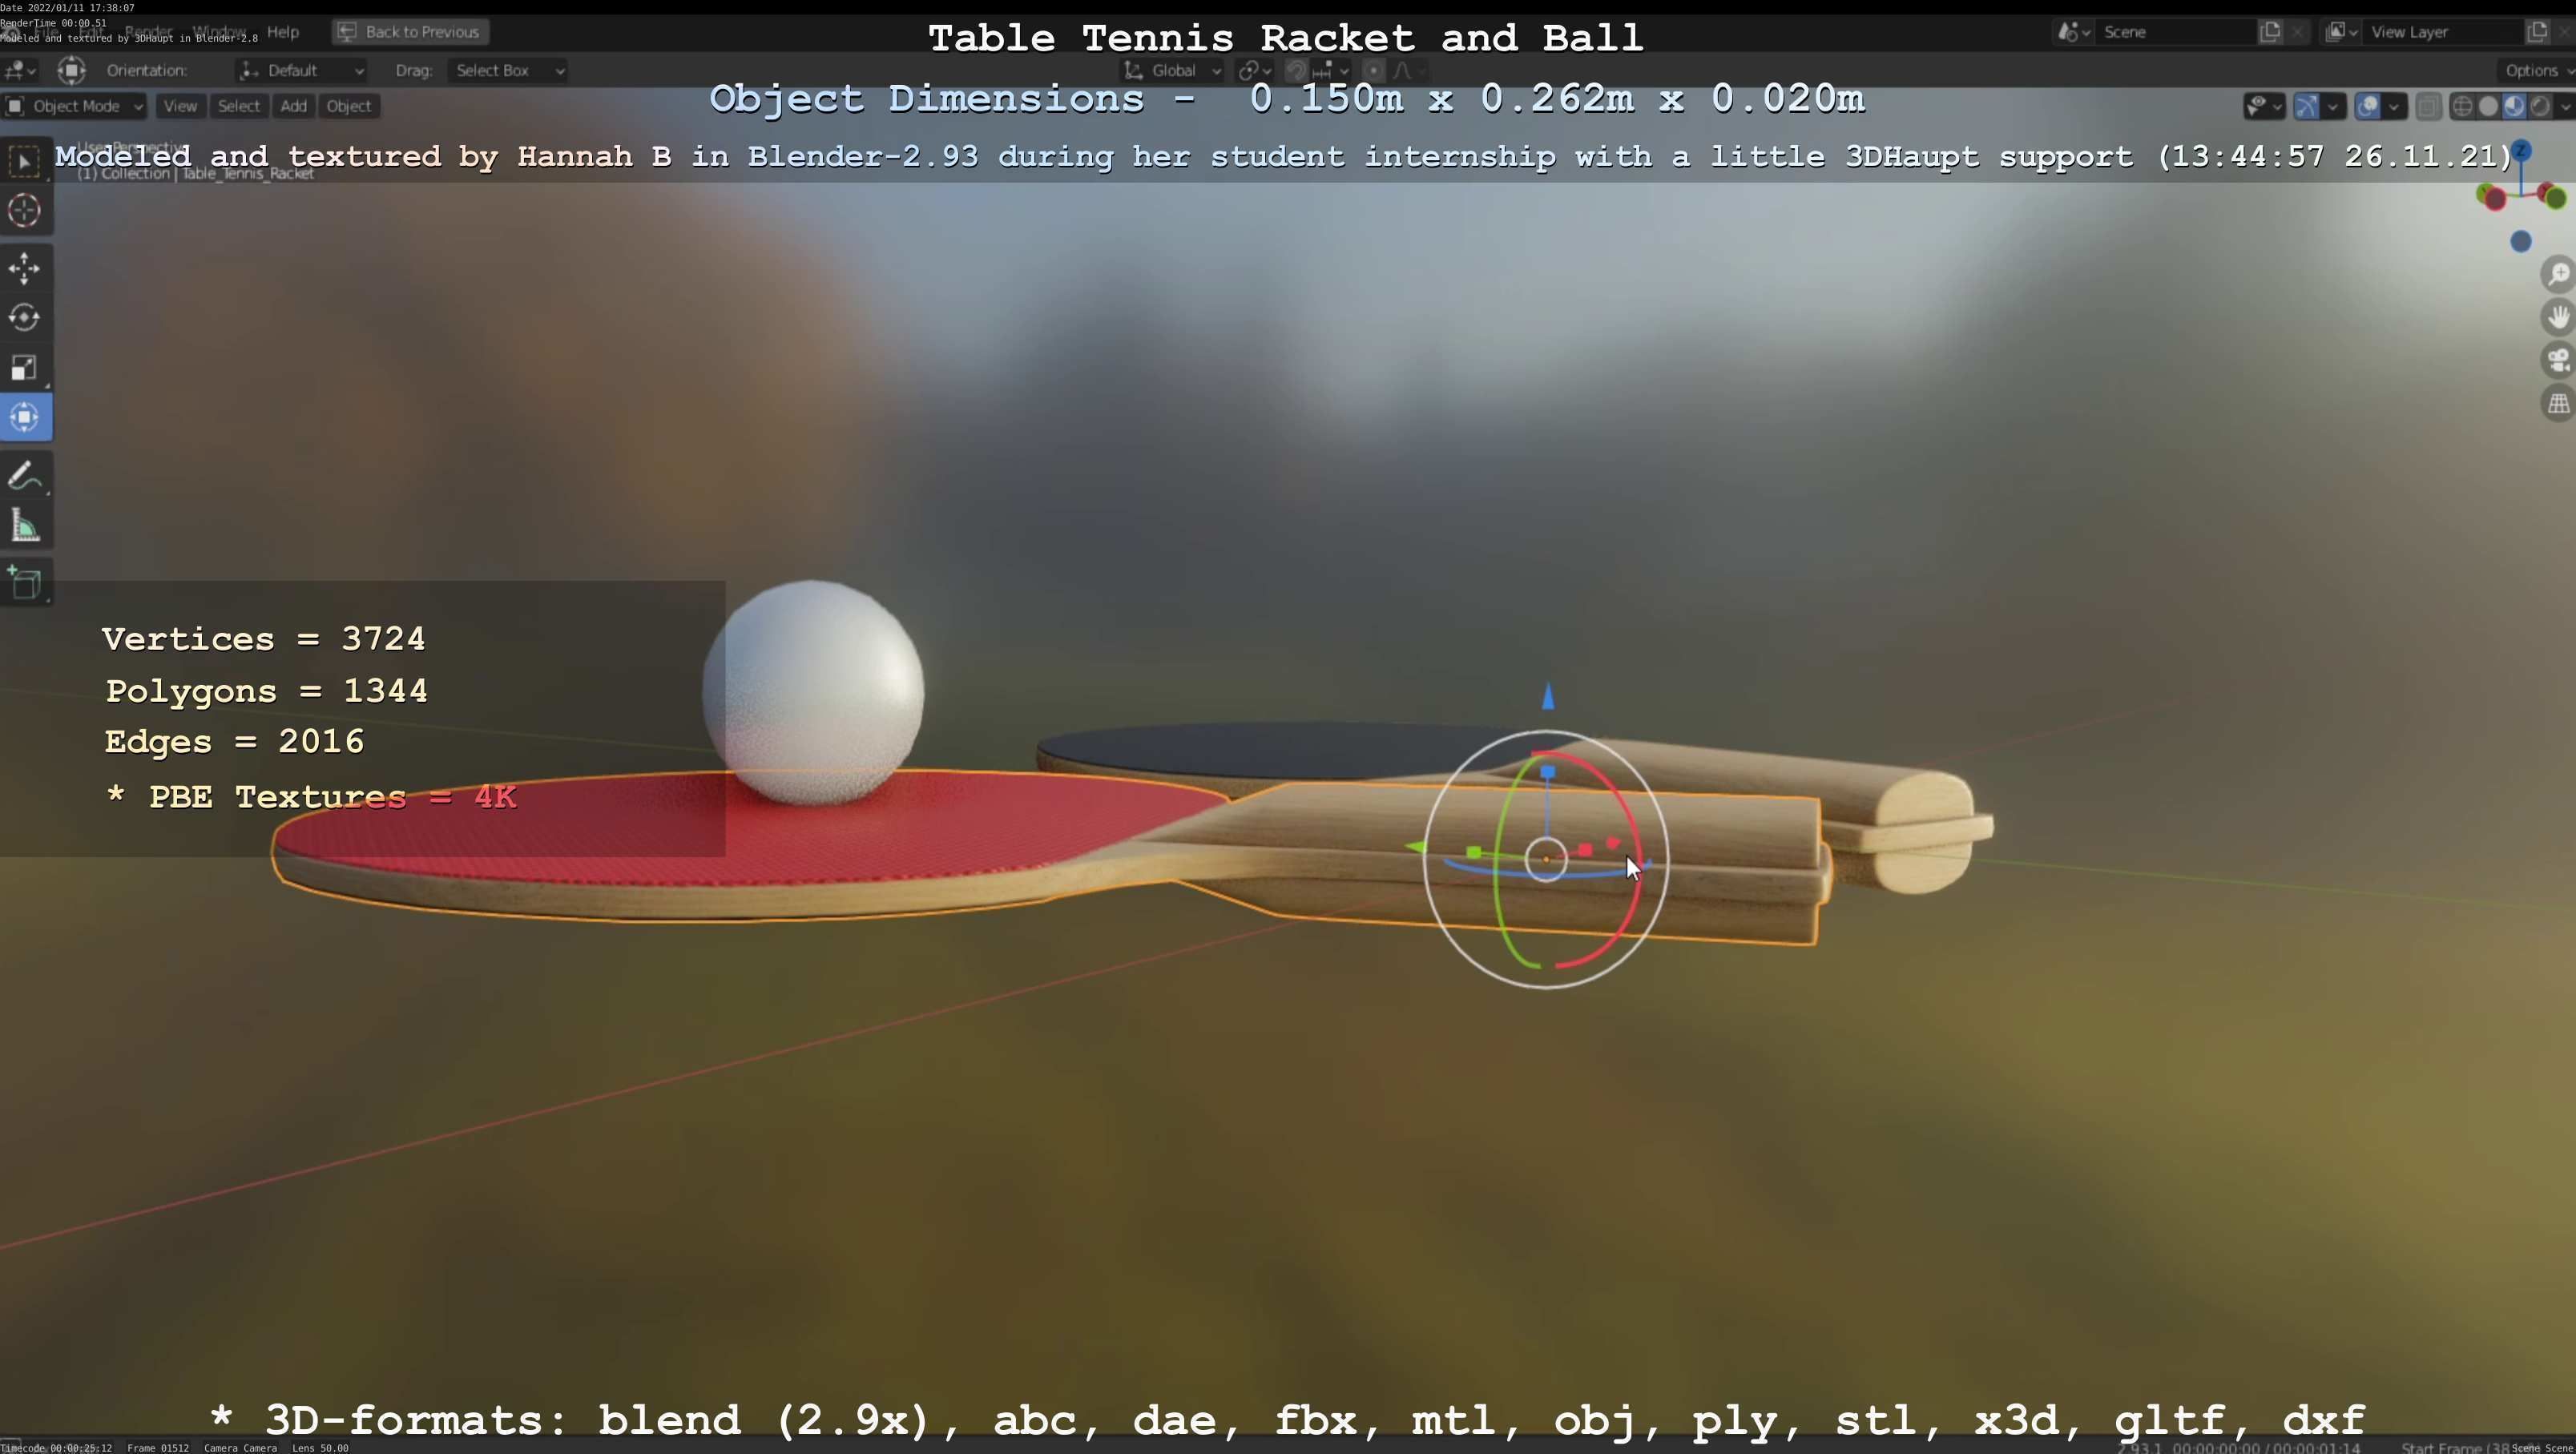Click the pan view hand button
2576x1454 pixels.
[x=2558, y=317]
